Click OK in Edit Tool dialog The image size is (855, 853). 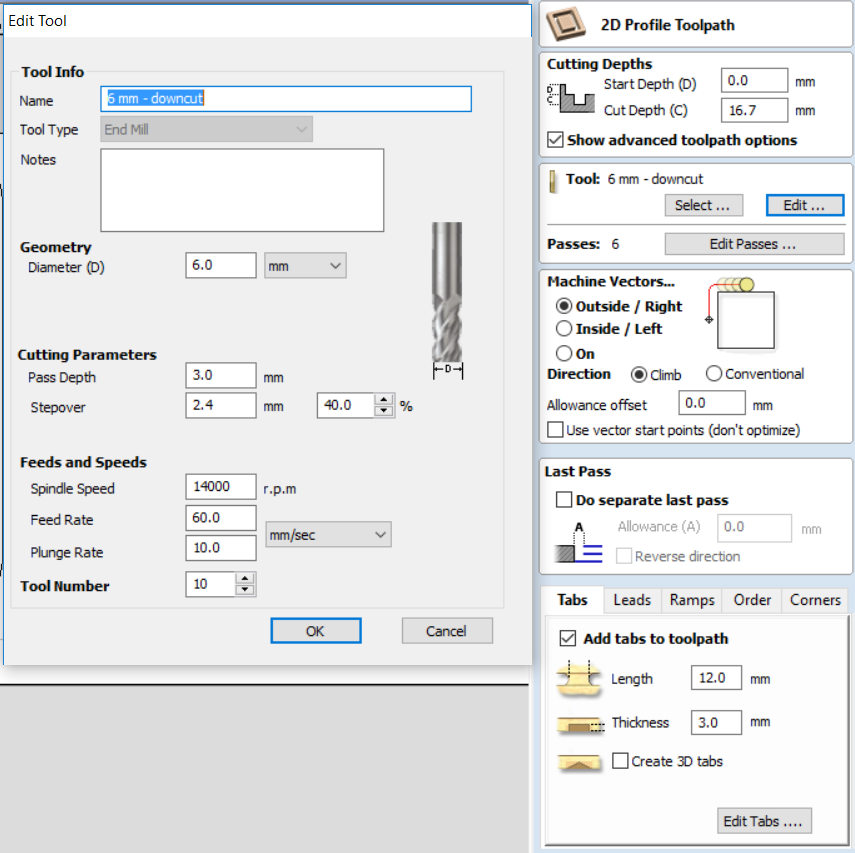(x=316, y=630)
